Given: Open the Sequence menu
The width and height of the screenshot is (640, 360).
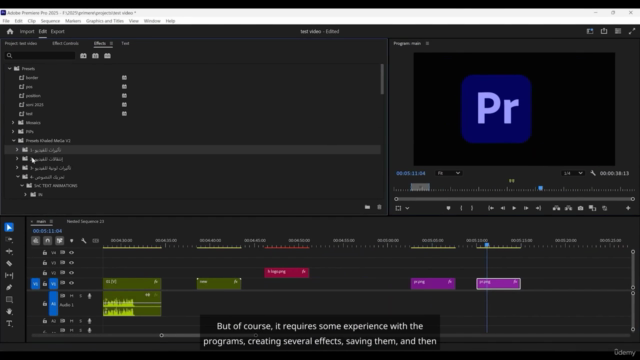Looking at the screenshot, I should click(50, 21).
